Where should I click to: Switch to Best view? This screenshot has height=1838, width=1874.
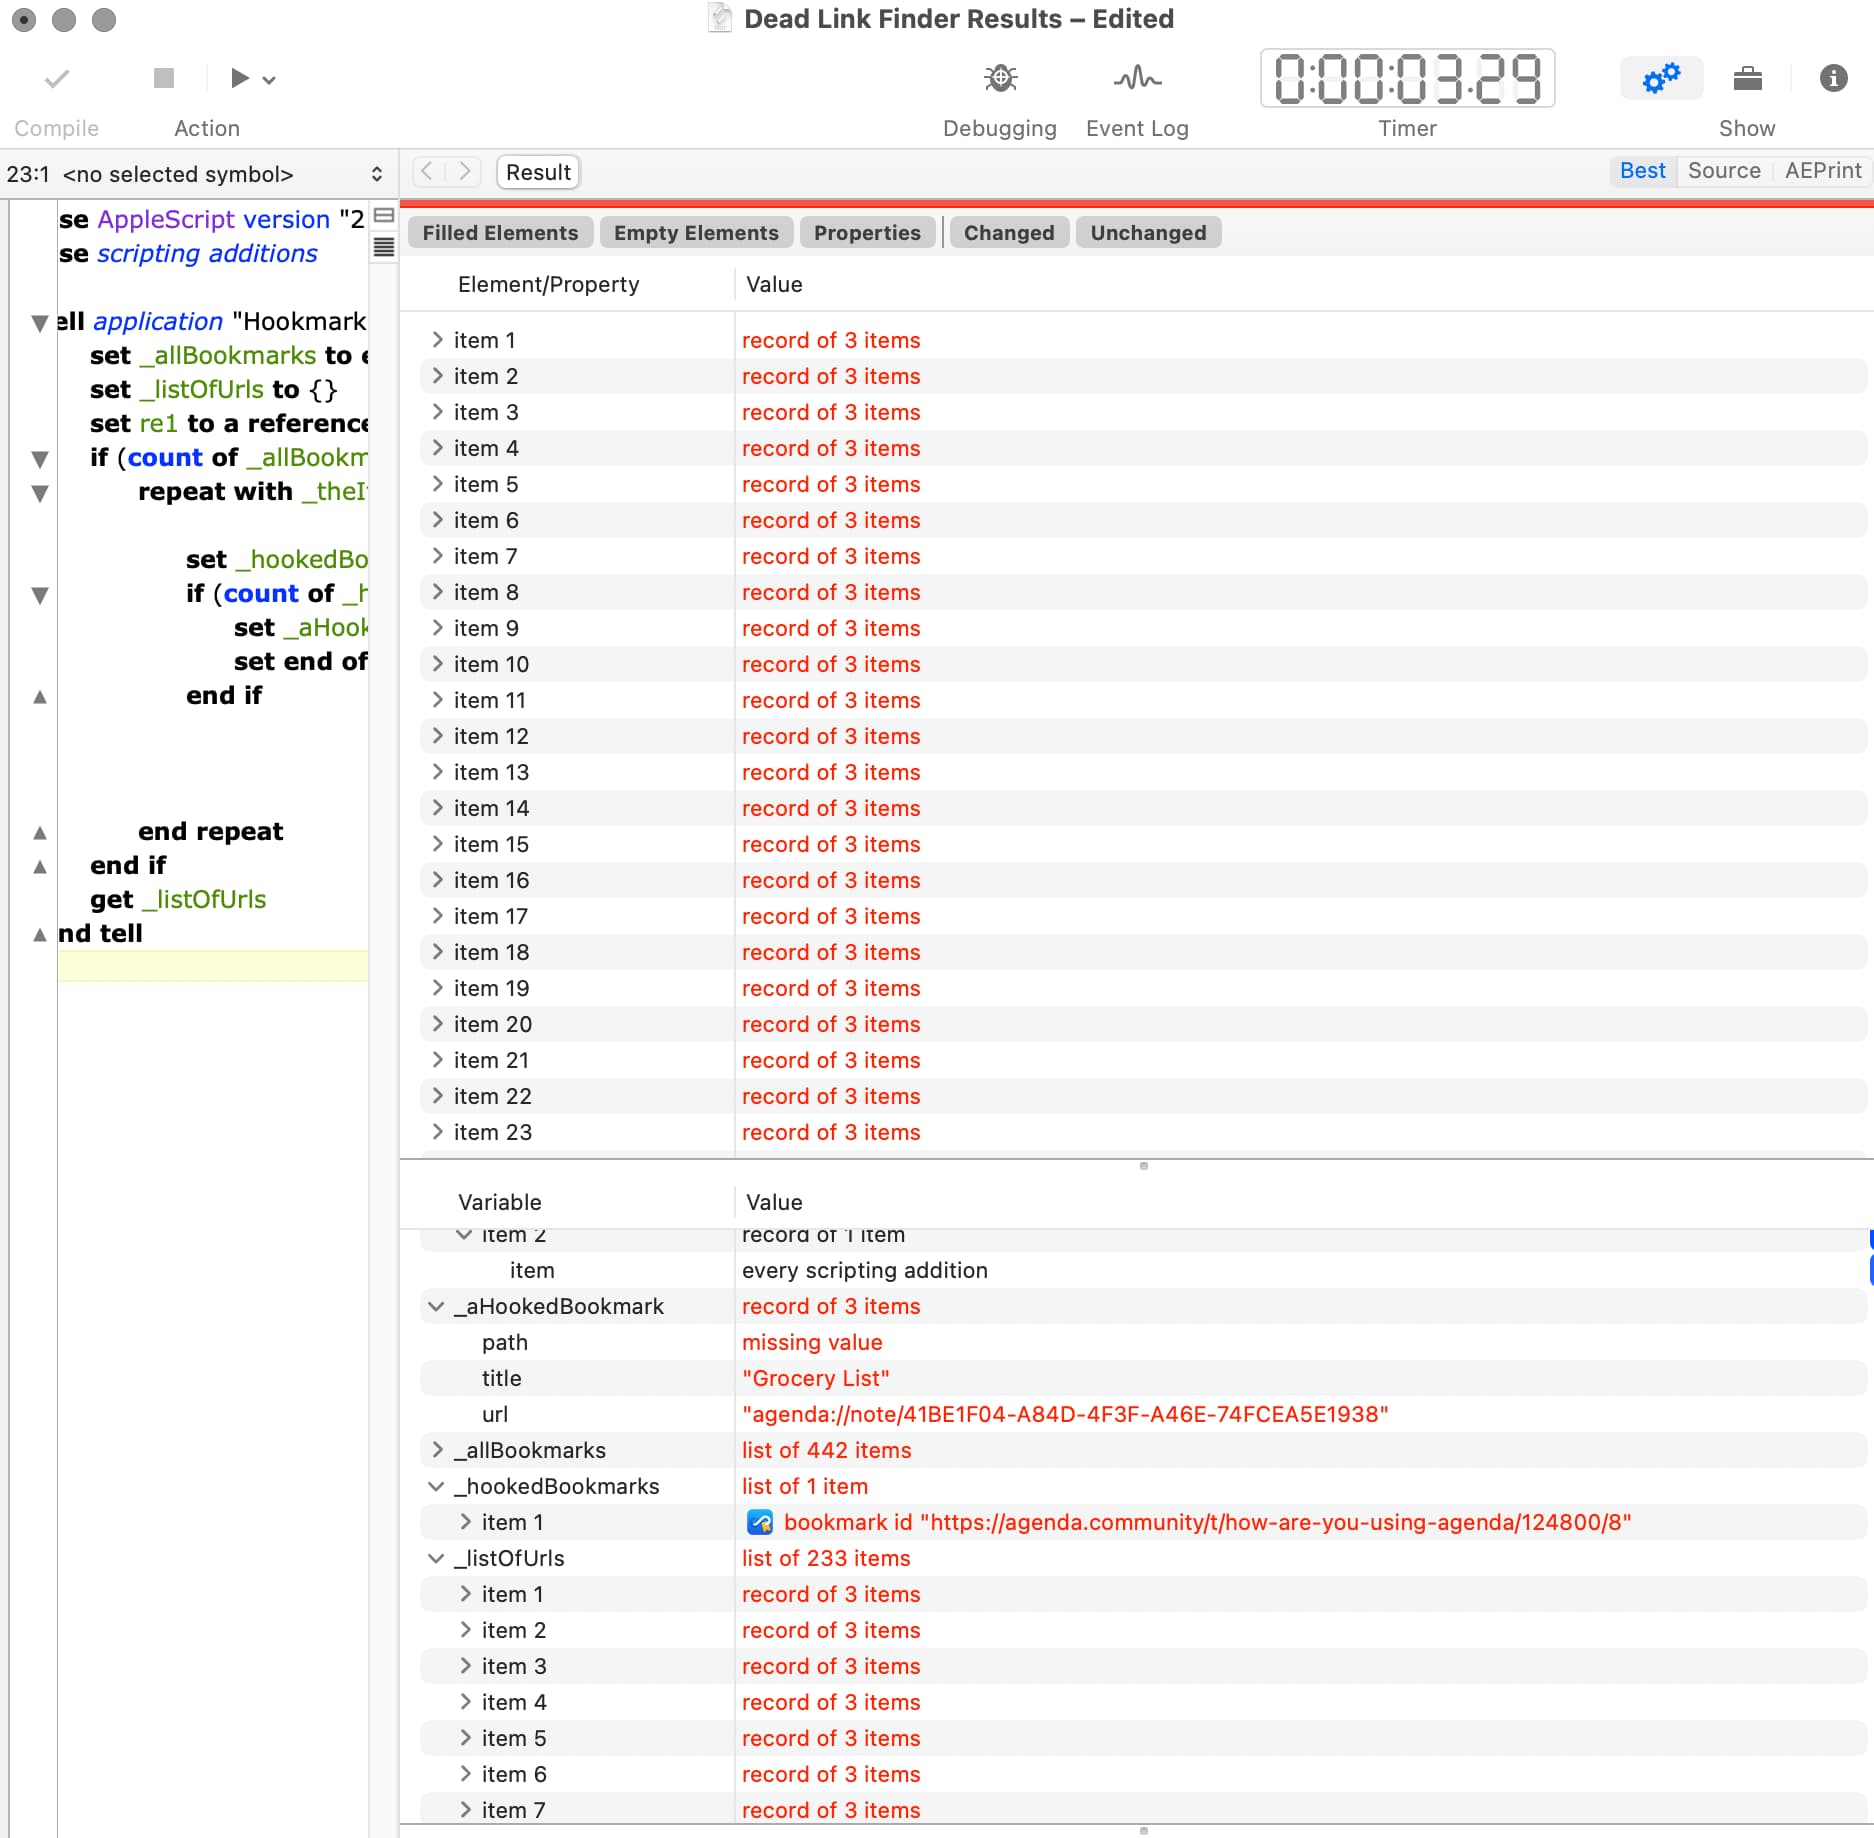tap(1642, 171)
